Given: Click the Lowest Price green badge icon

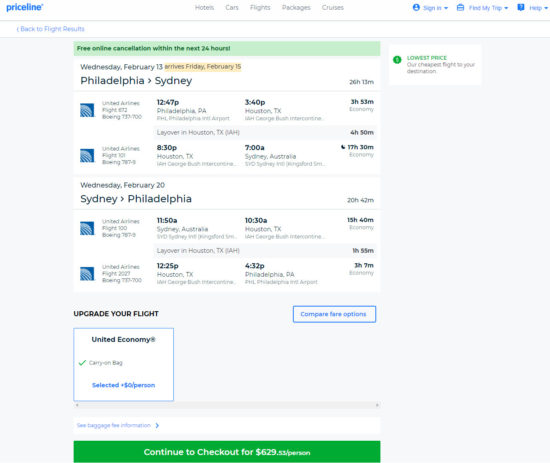Looking at the screenshot, I should [397, 60].
